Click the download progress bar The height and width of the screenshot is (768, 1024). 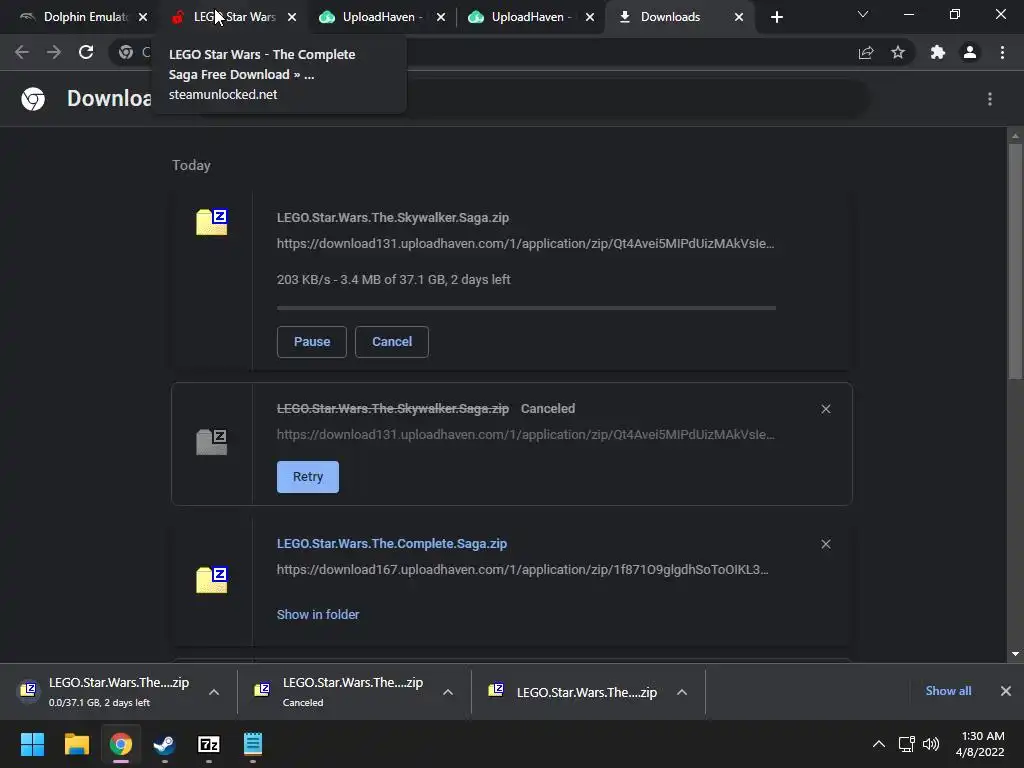pos(526,308)
